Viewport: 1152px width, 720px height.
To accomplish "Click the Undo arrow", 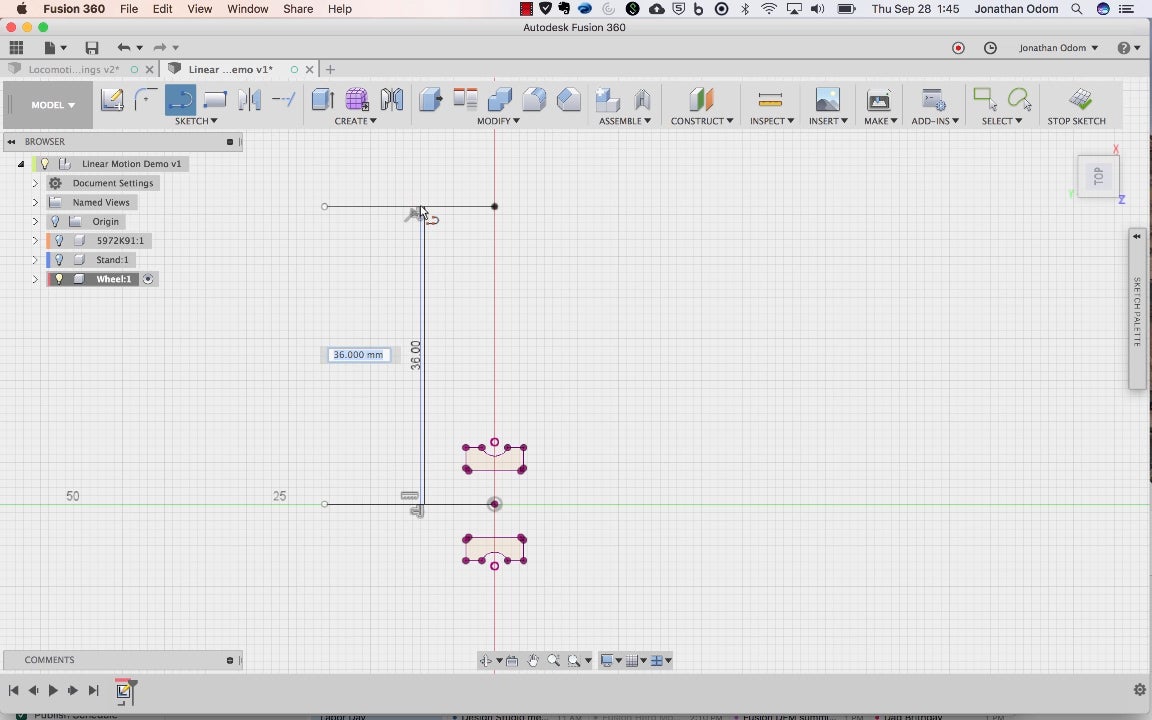I will point(123,48).
